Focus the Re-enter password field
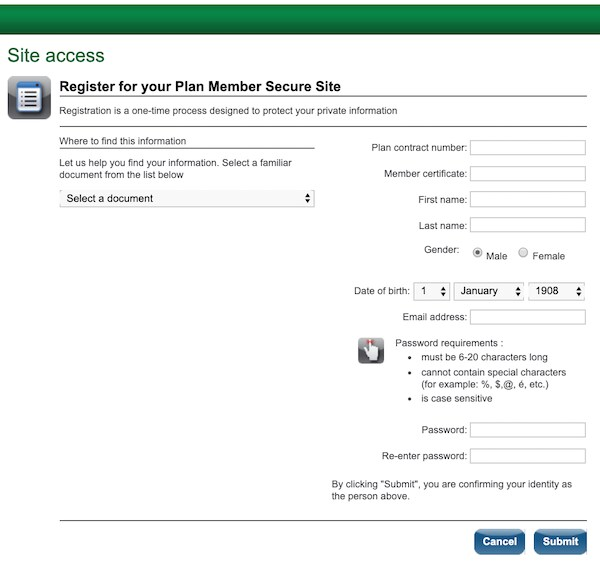Viewport: 600px width, 570px height. tap(528, 456)
